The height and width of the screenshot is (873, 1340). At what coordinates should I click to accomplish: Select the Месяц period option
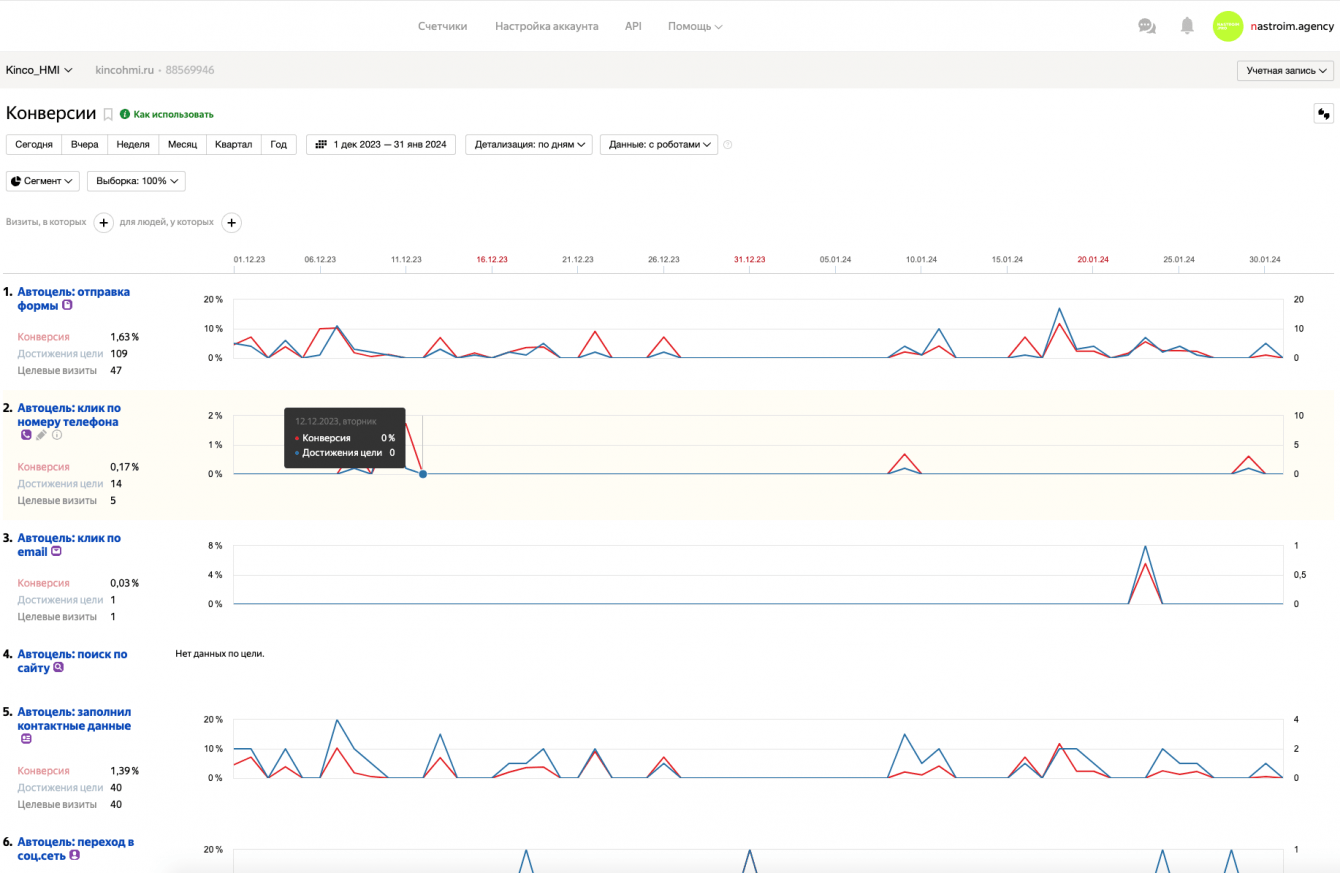[x=182, y=145]
